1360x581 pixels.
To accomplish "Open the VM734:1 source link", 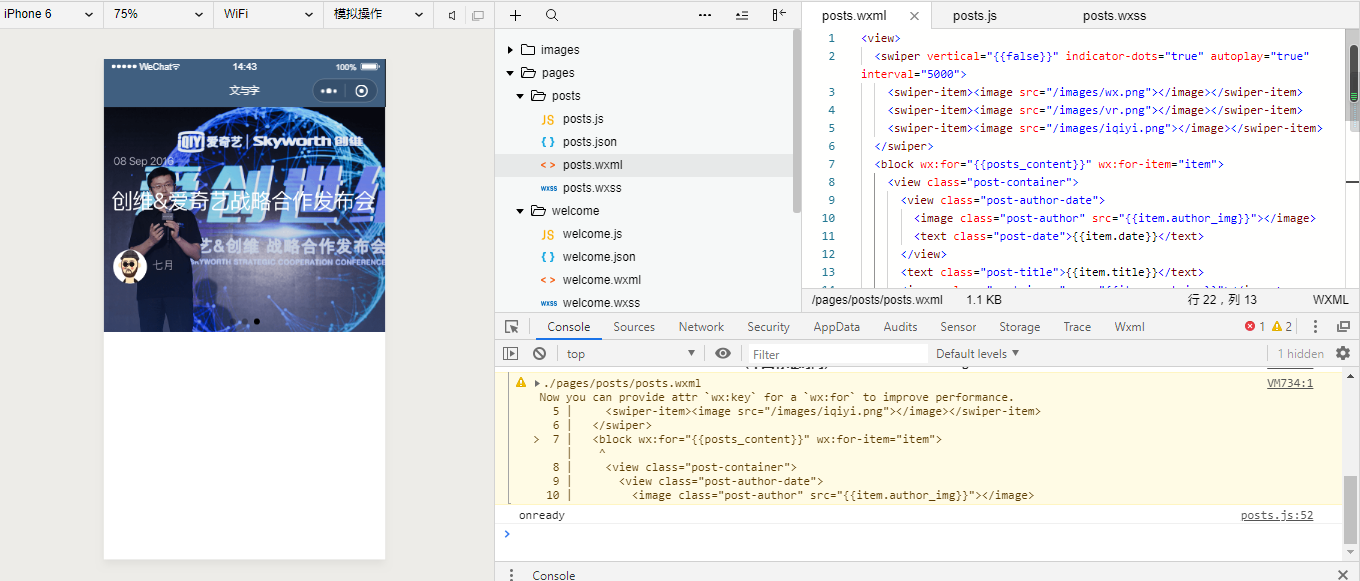I will tap(1289, 383).
